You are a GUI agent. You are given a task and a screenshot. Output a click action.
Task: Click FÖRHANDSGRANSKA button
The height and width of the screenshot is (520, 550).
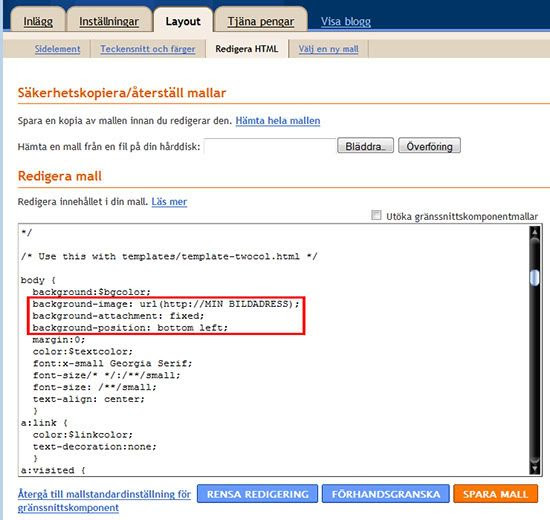(385, 494)
